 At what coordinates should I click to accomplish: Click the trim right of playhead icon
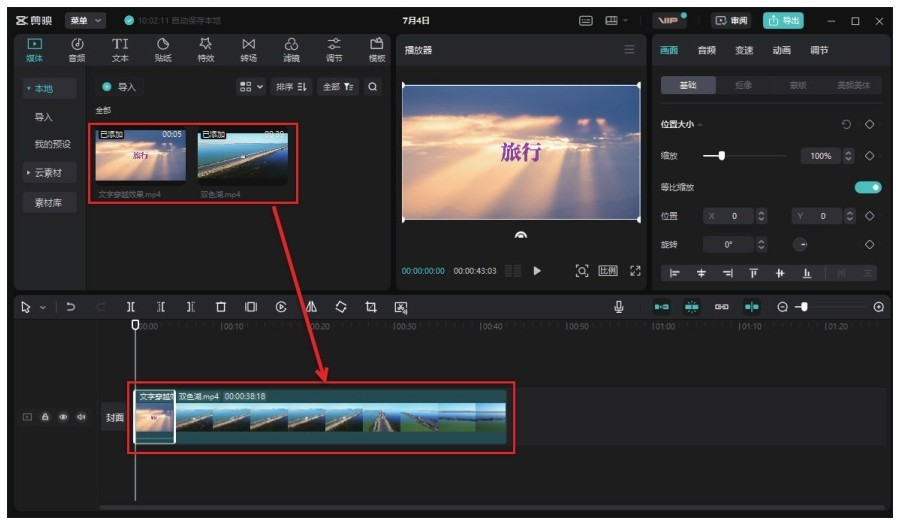coord(190,307)
